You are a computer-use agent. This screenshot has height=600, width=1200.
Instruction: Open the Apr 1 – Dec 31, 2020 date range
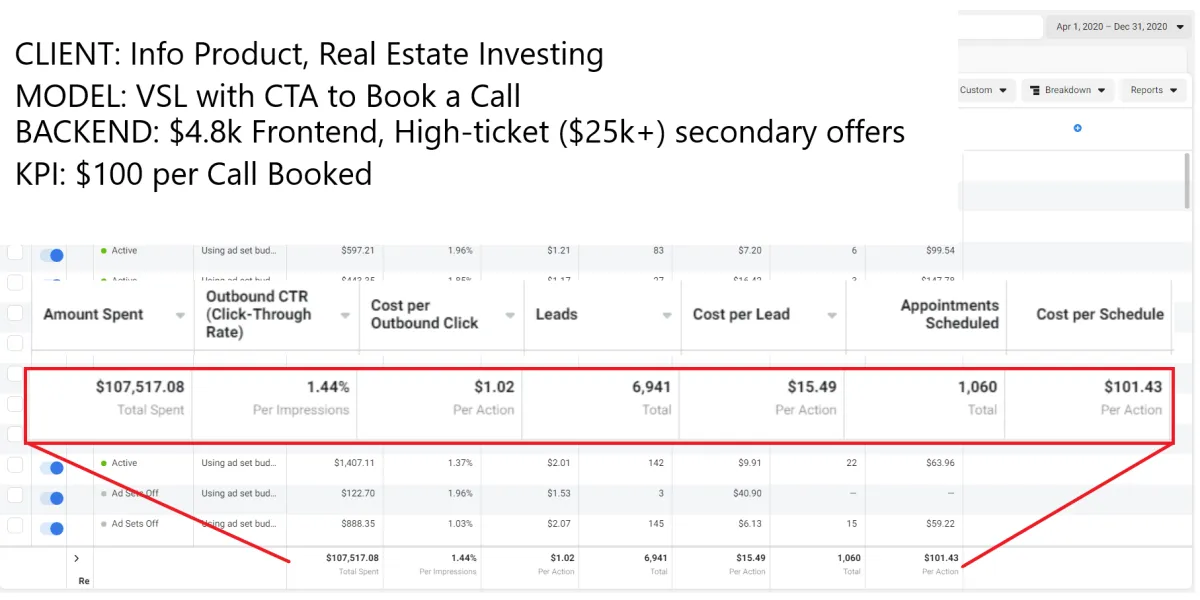pos(1117,27)
